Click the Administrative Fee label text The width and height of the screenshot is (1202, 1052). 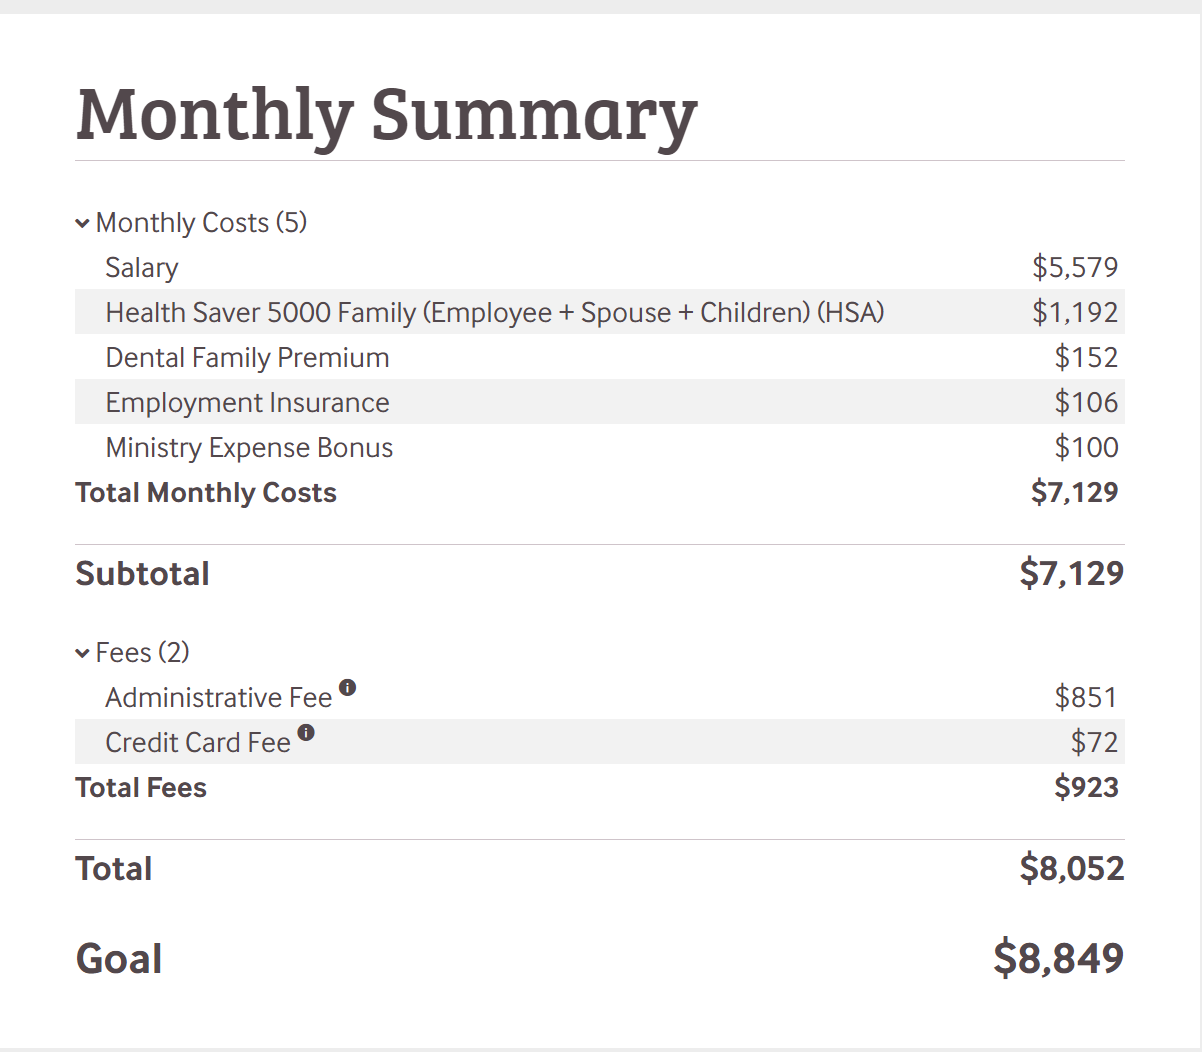coord(218,698)
